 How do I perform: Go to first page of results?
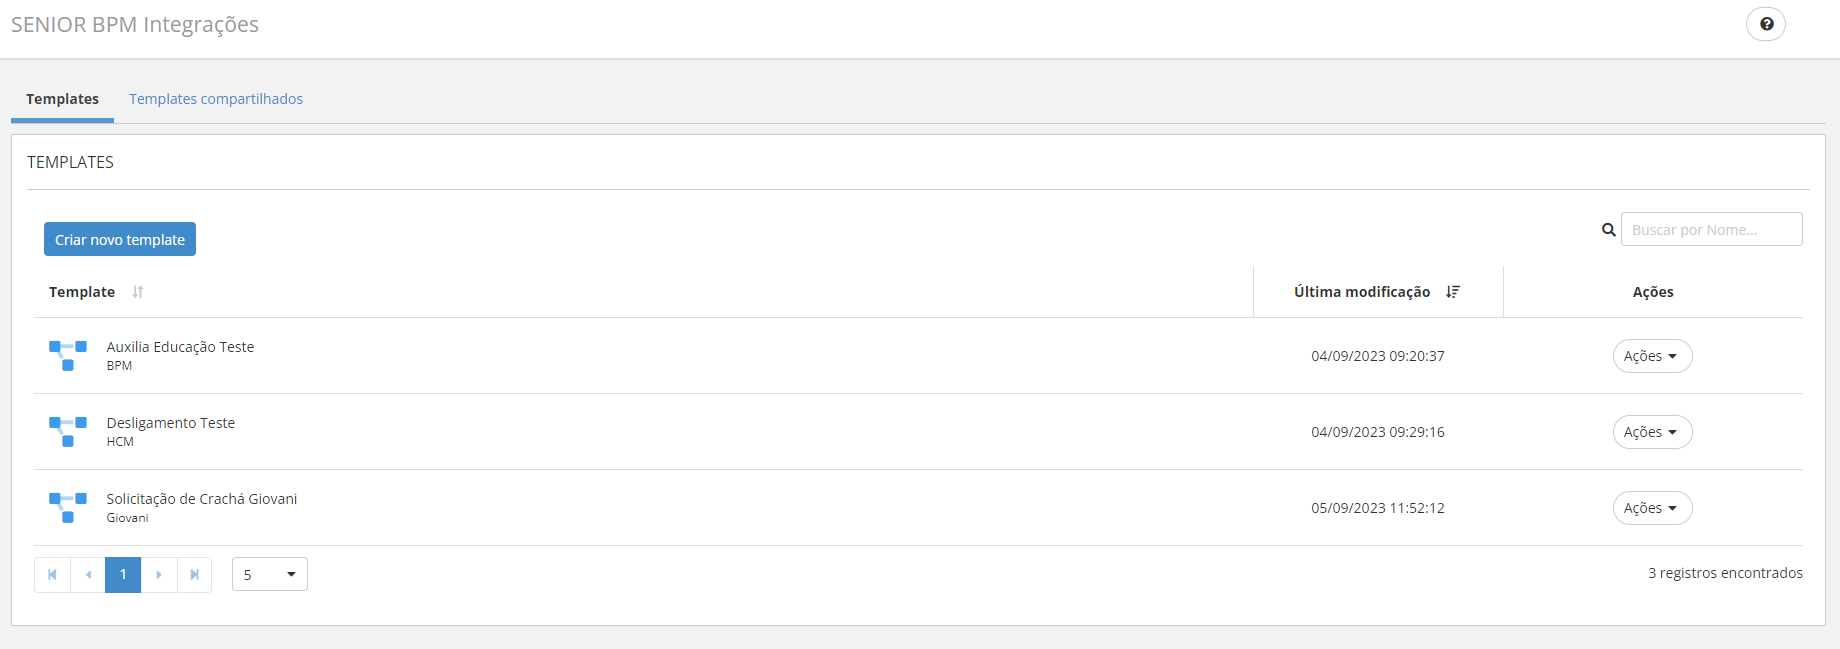coord(52,575)
